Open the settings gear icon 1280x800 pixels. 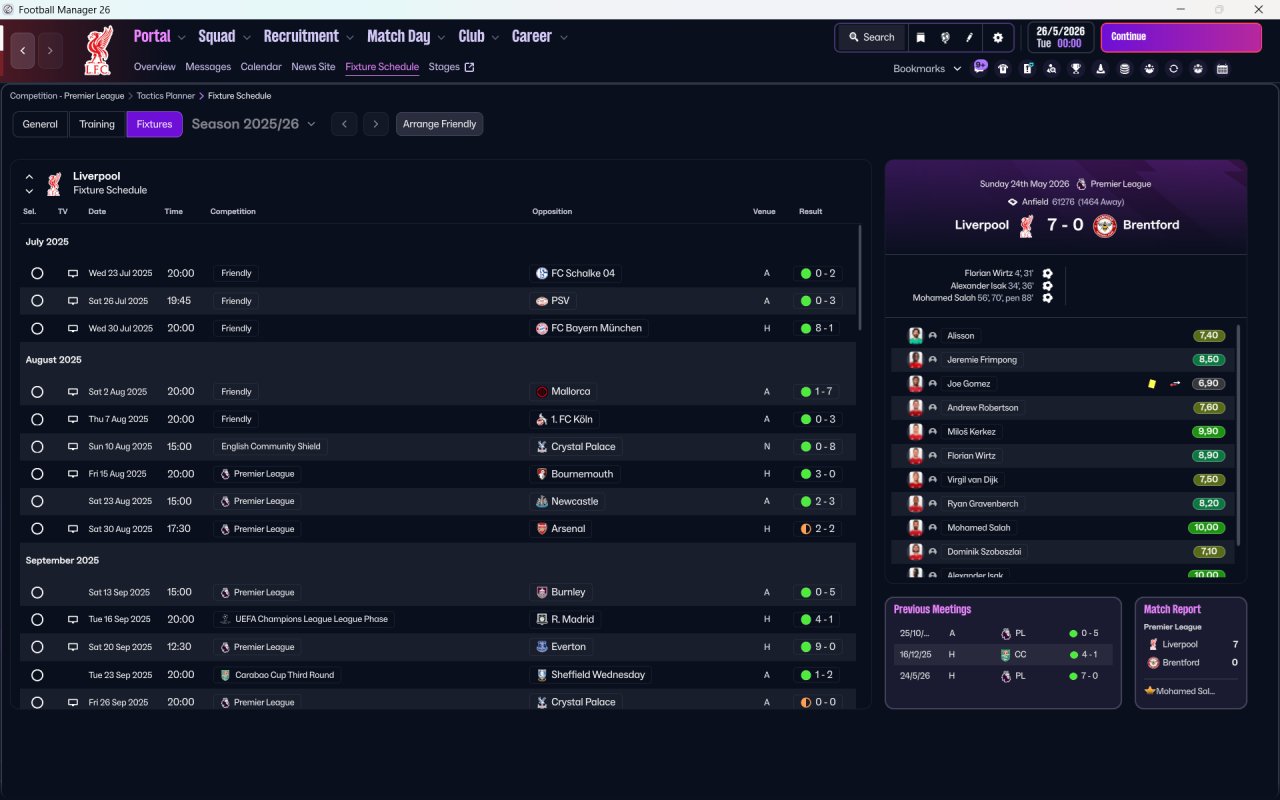click(x=997, y=38)
